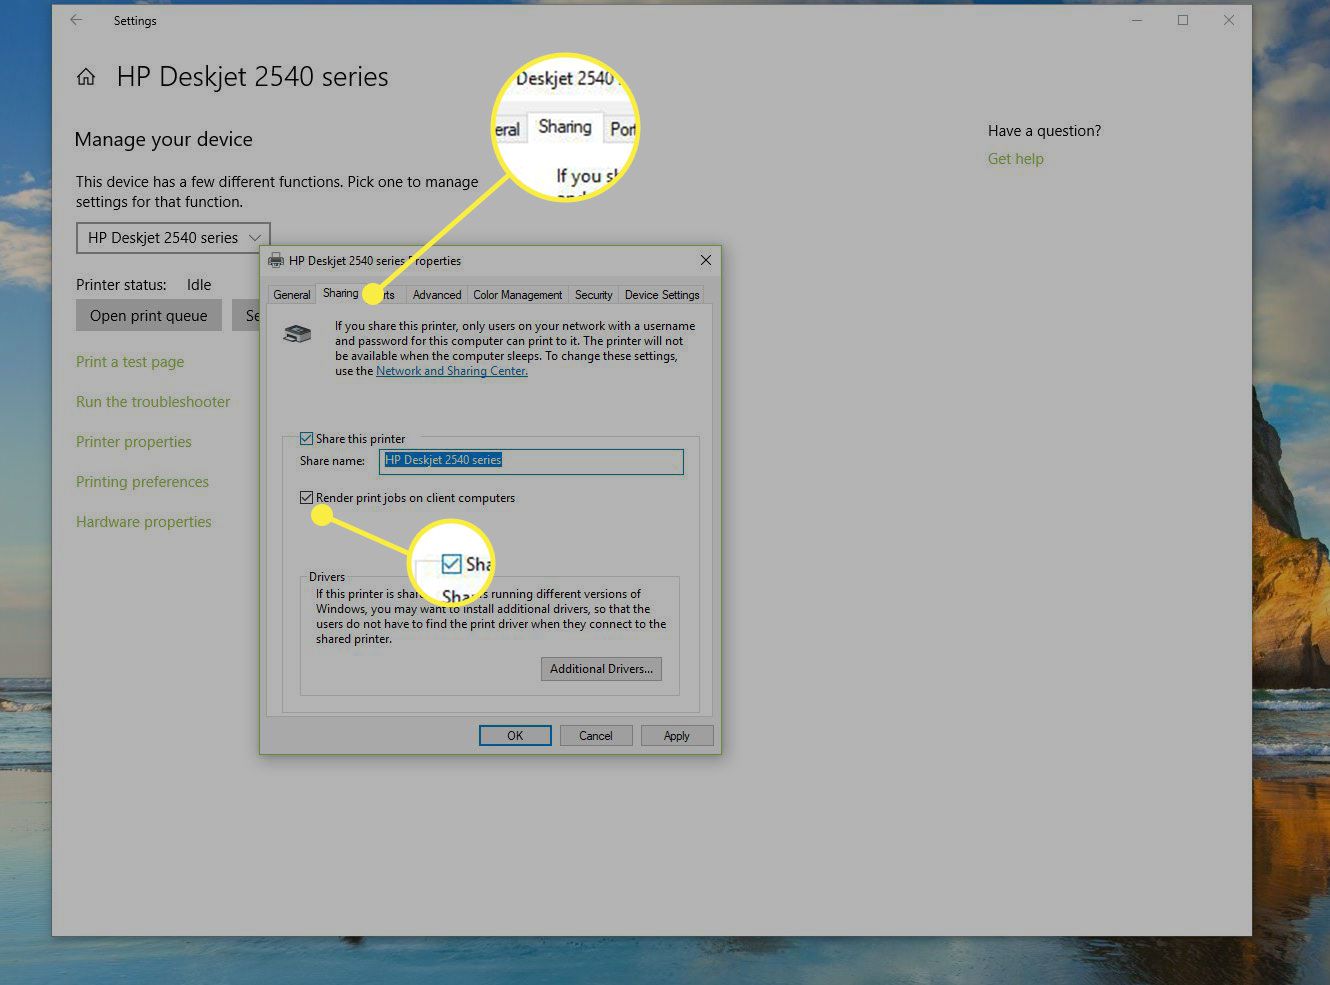Switch to the Color Management tab
Viewport: 1330px width, 985px height.
(x=517, y=295)
